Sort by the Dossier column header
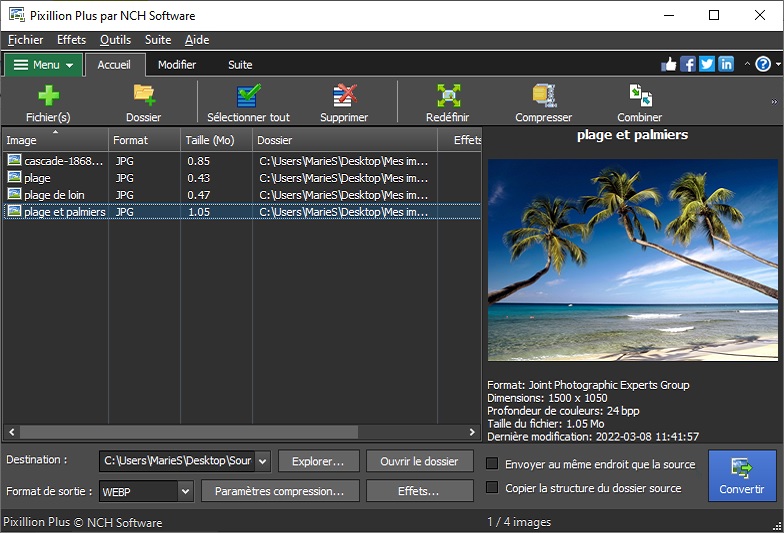 coord(345,140)
